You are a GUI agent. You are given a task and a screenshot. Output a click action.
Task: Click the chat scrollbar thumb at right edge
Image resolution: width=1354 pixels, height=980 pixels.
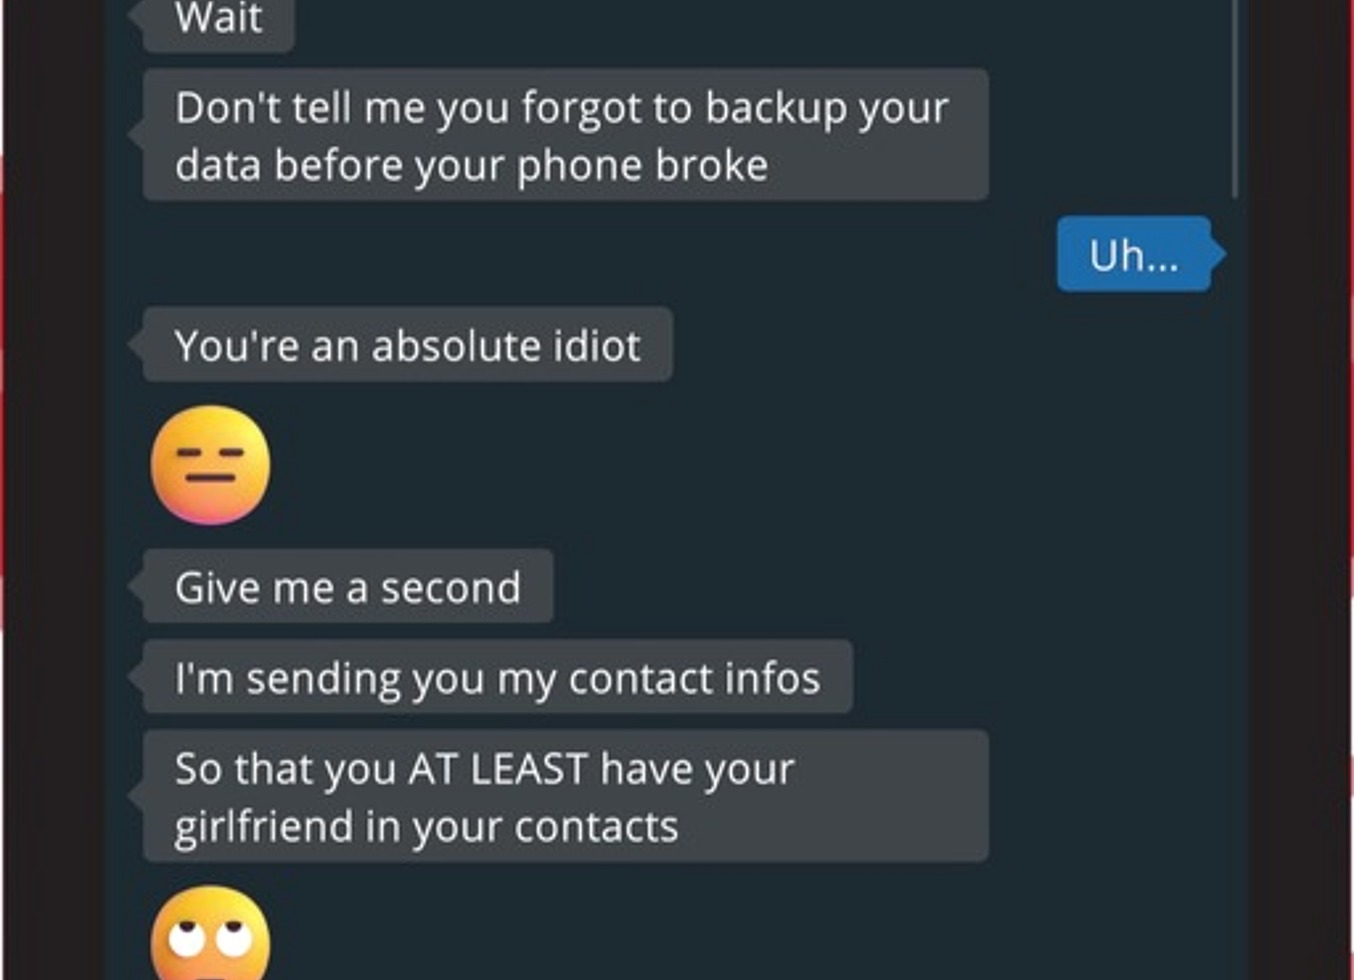(1236, 98)
